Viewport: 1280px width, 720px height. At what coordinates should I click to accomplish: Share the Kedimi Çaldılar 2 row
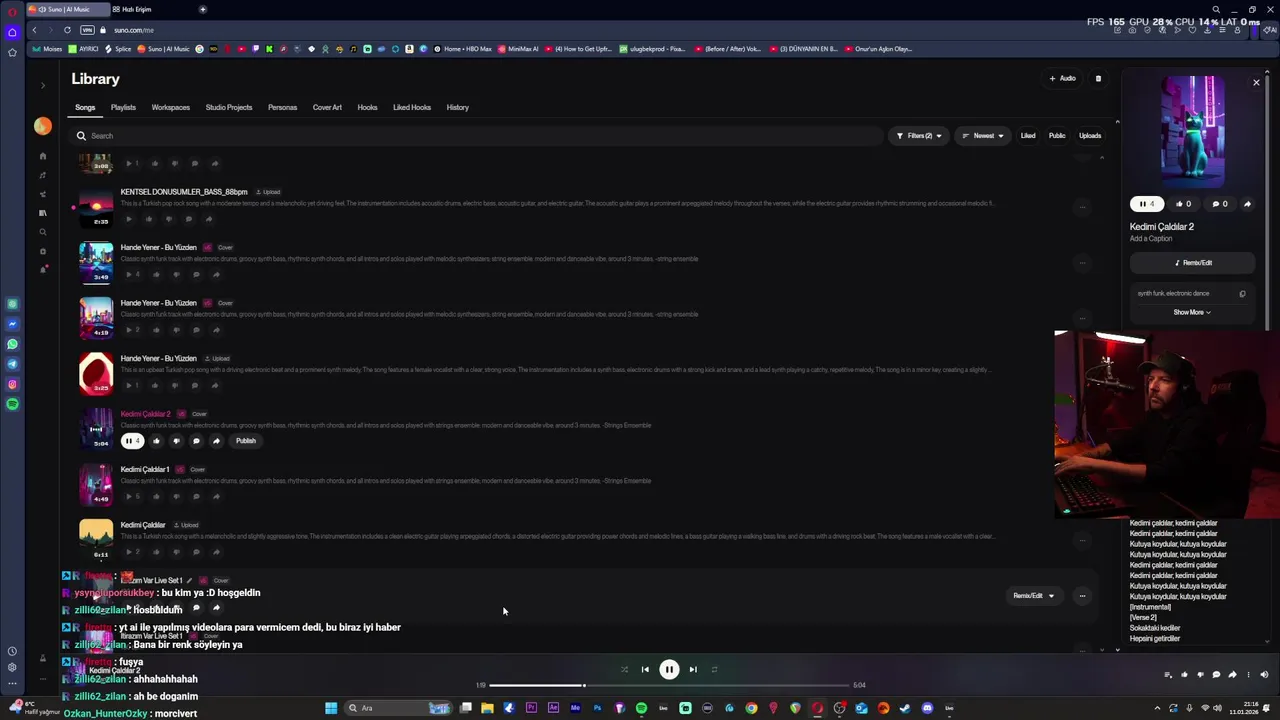pyautogui.click(x=216, y=441)
